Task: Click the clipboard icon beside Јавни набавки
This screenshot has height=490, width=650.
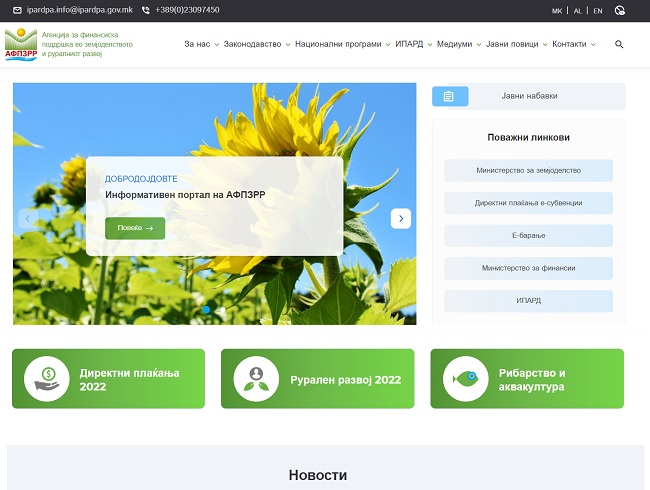Action: tap(449, 96)
